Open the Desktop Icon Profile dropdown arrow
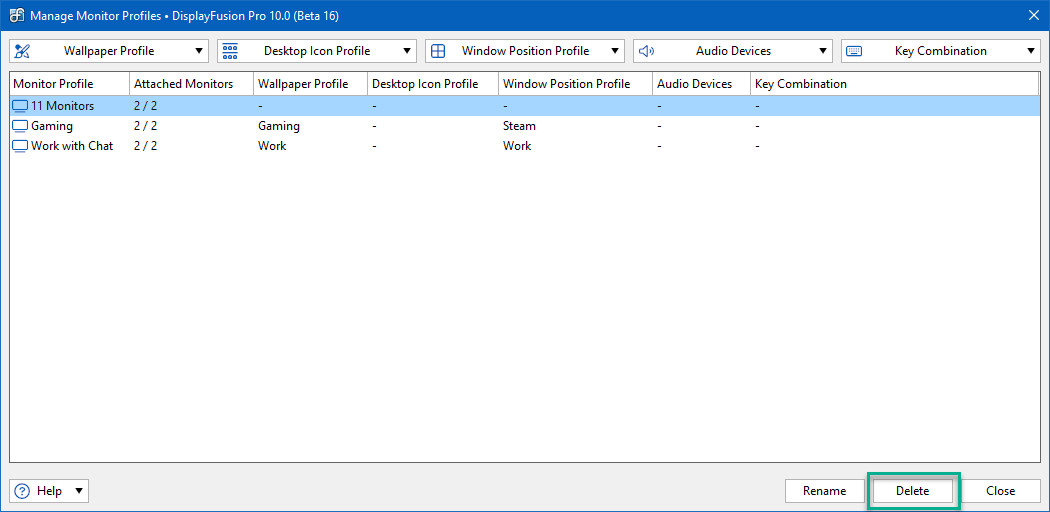The width and height of the screenshot is (1050, 512). click(406, 51)
